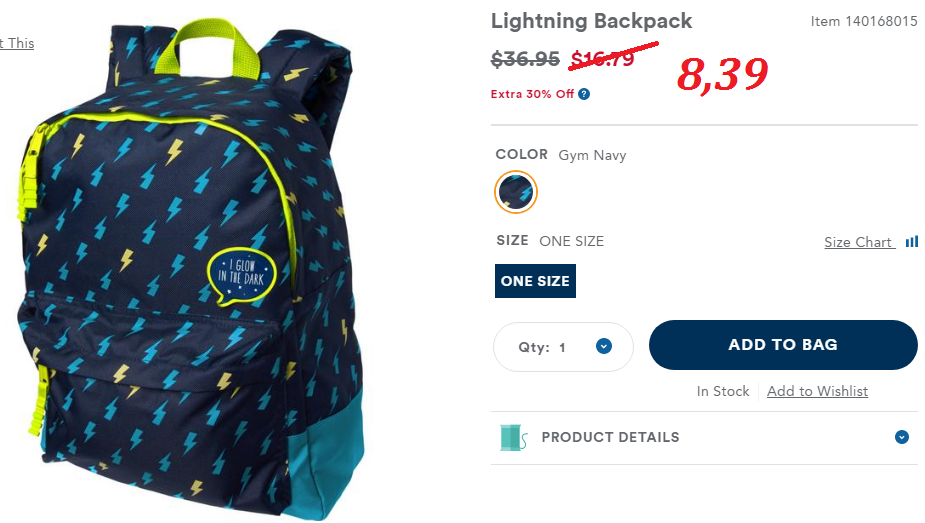Click the size chart bar icon
Image resolution: width=925 pixels, height=523 pixels.
pyautogui.click(x=911, y=241)
